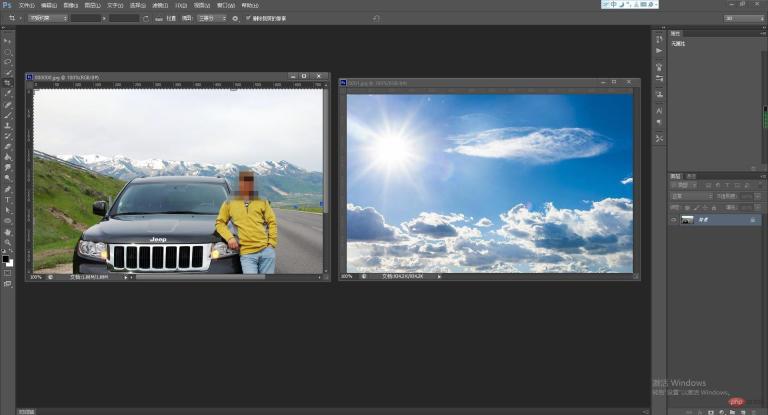Select the Hand tool
This screenshot has width=768, height=415.
[x=7, y=232]
